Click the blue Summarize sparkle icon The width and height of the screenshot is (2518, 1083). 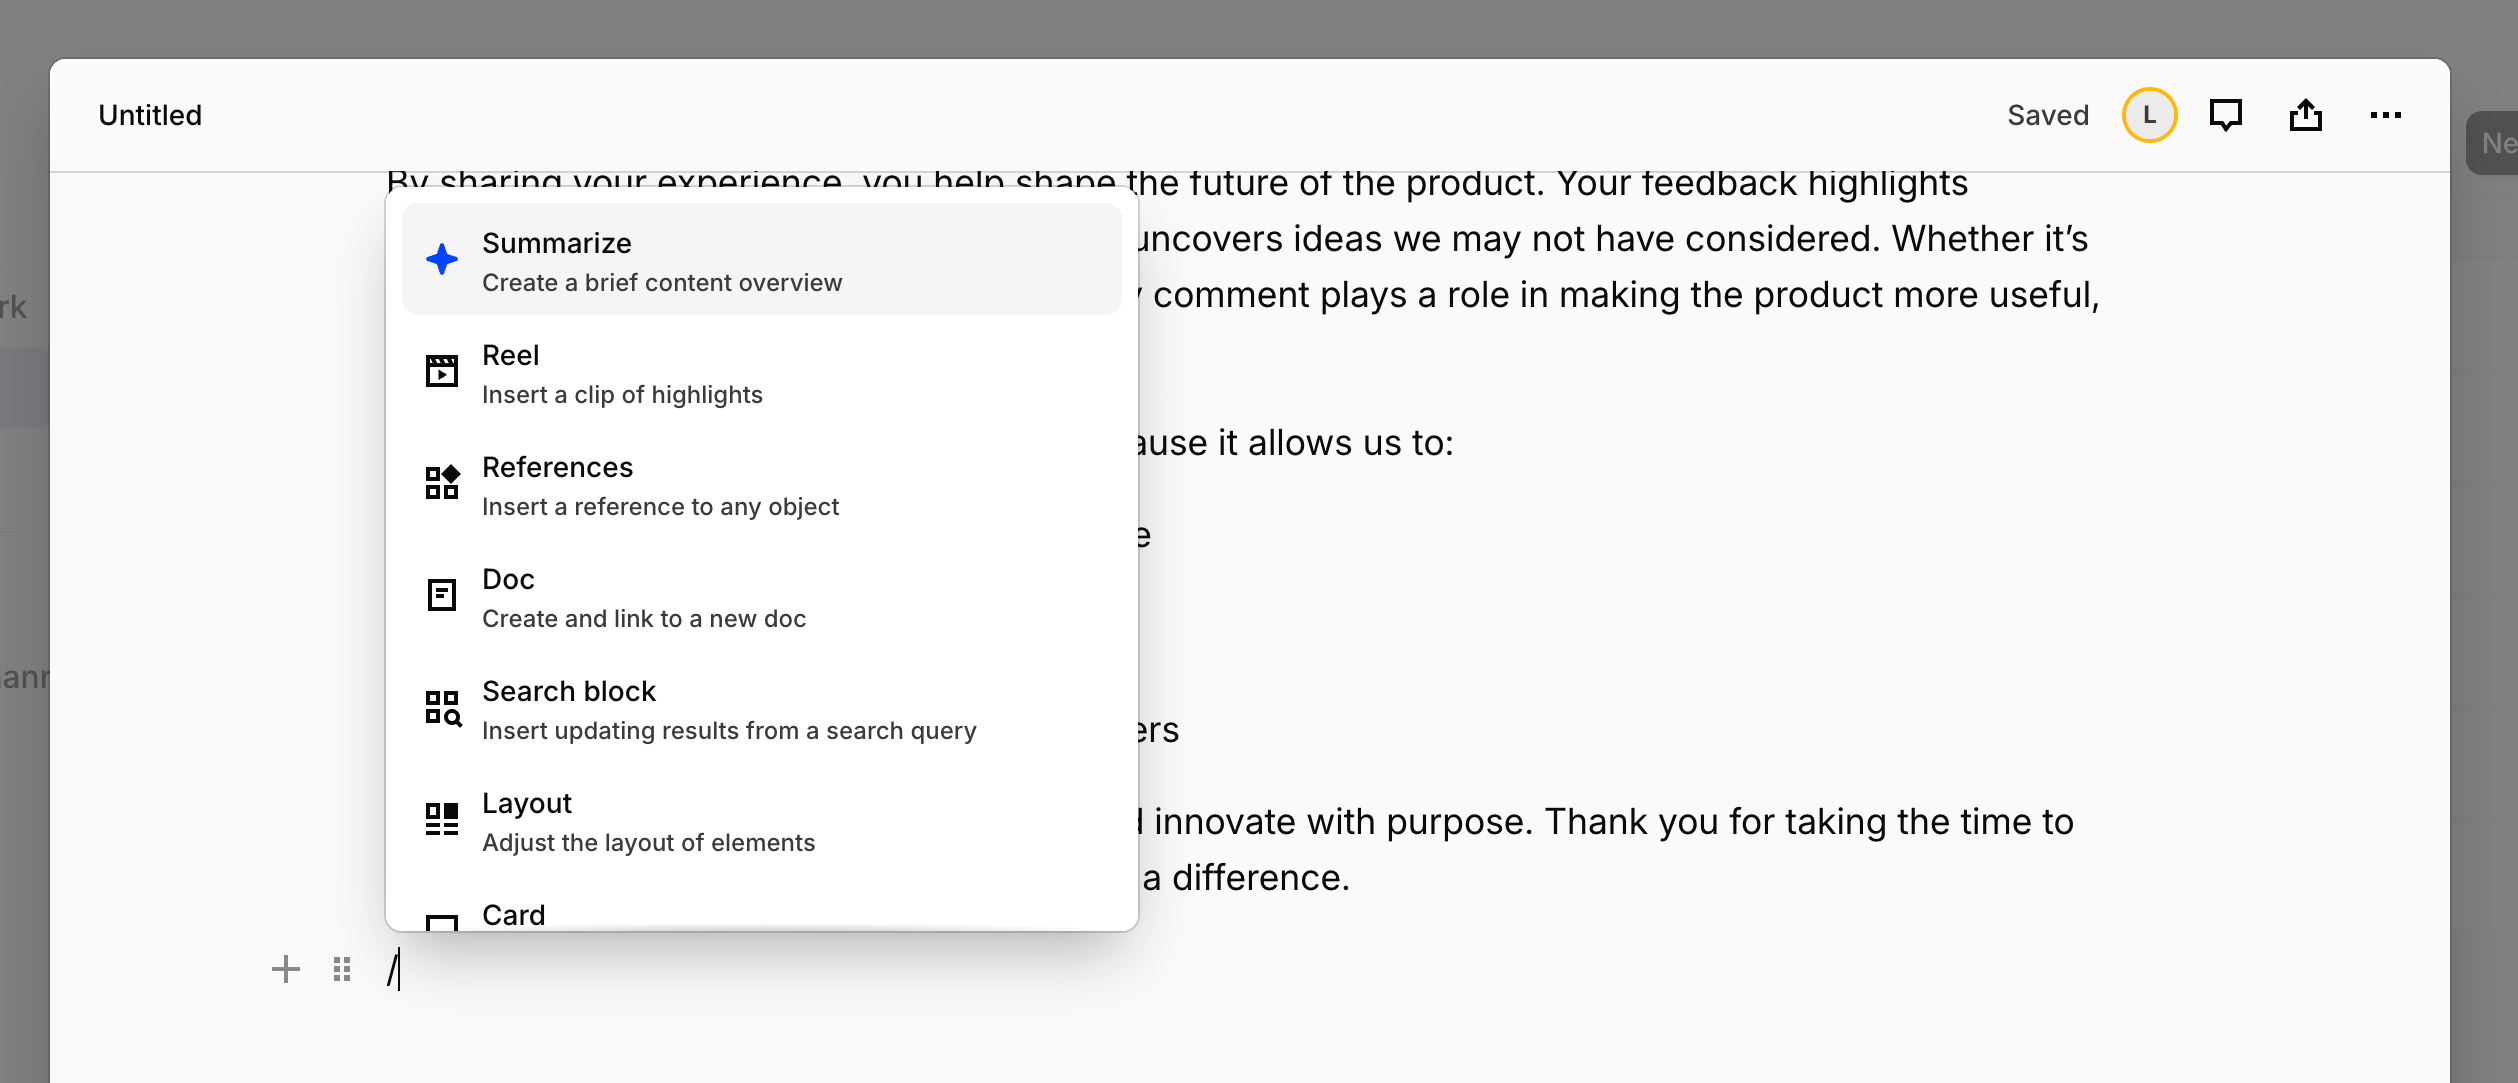[x=441, y=259]
